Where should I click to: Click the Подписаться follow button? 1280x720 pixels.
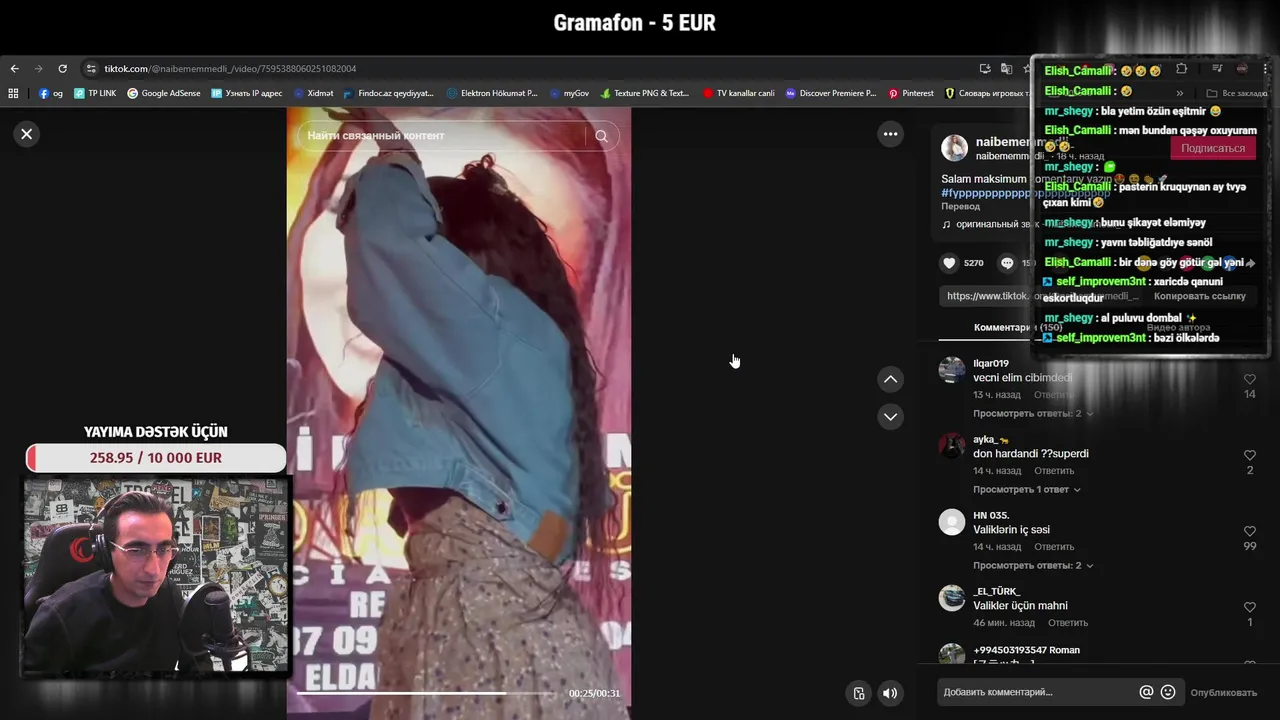point(1213,148)
